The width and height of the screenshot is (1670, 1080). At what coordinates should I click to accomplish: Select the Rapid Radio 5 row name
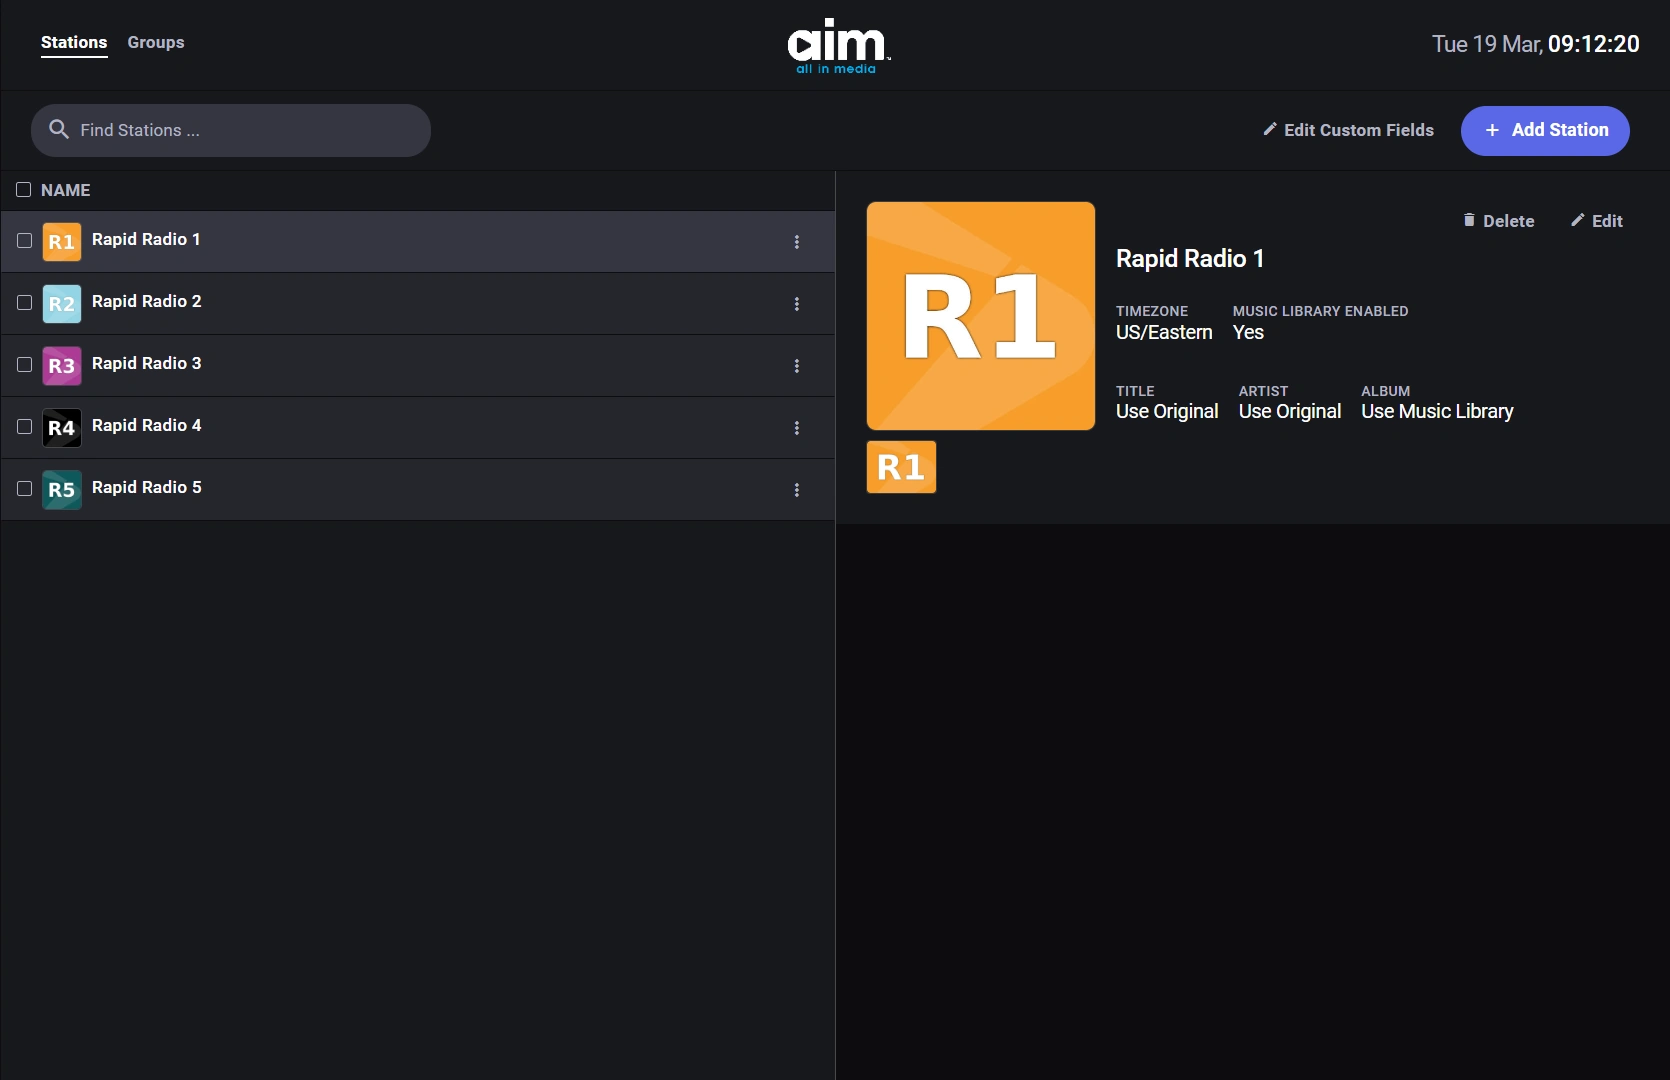pos(147,487)
